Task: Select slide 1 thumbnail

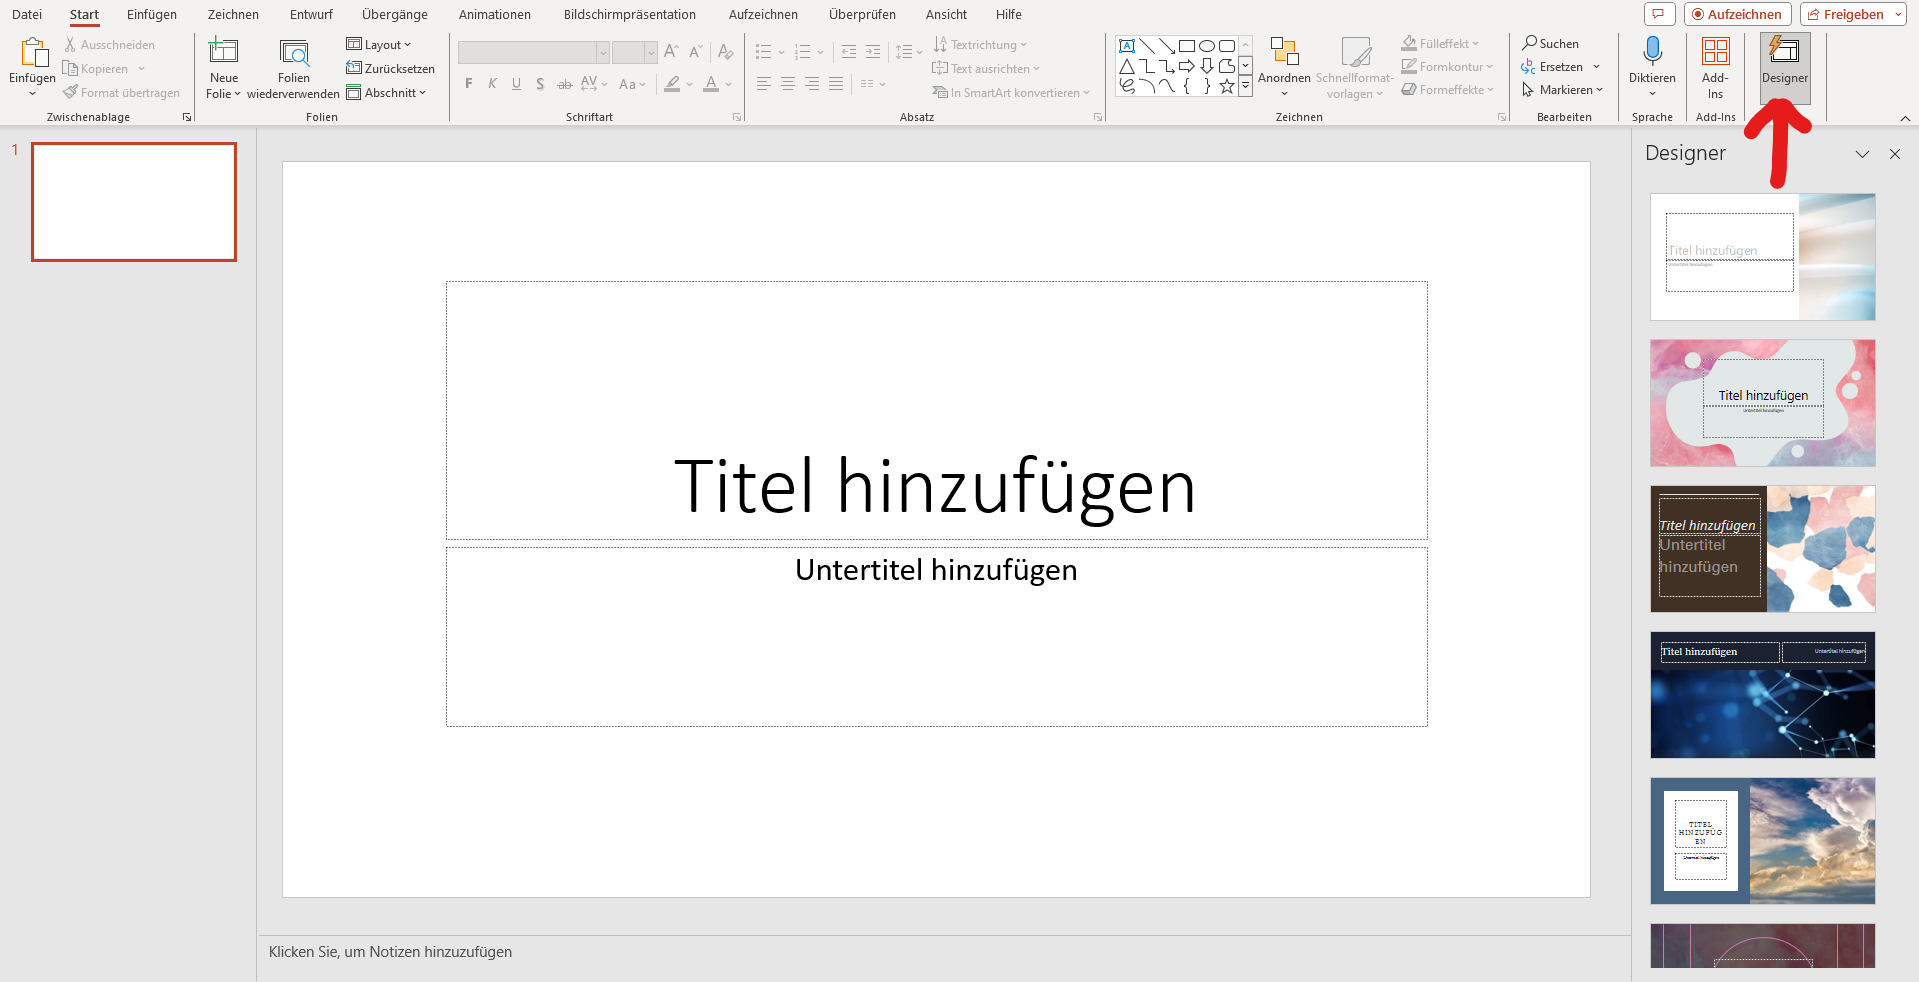Action: pyautogui.click(x=134, y=202)
